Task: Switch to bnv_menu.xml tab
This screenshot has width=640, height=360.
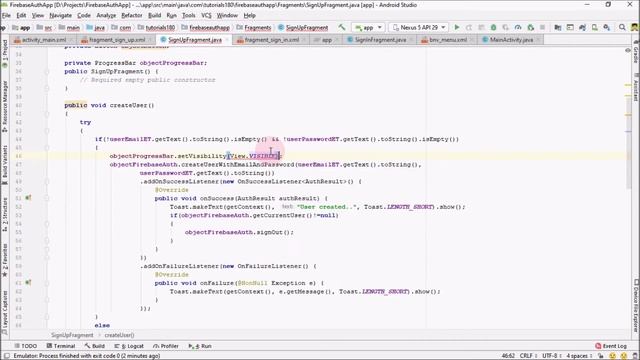Action: click(x=448, y=40)
